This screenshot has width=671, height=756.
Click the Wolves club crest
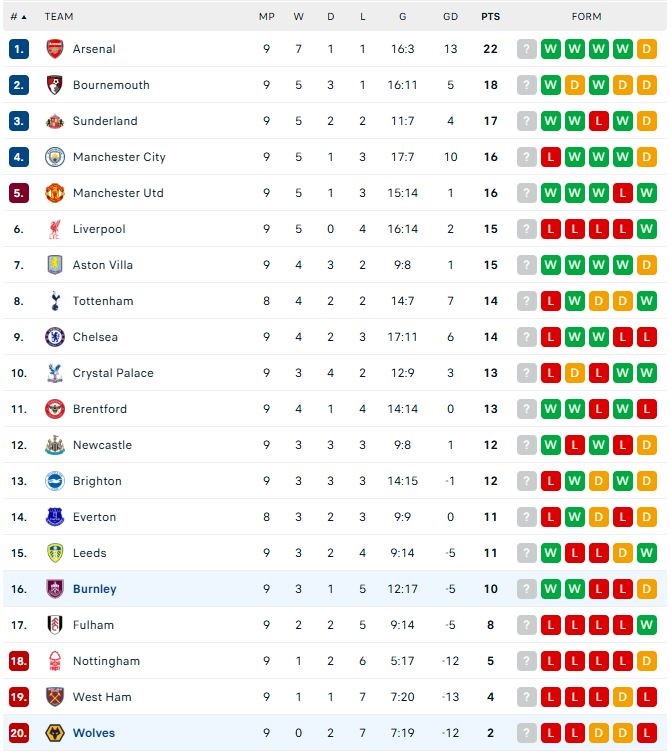(x=54, y=733)
